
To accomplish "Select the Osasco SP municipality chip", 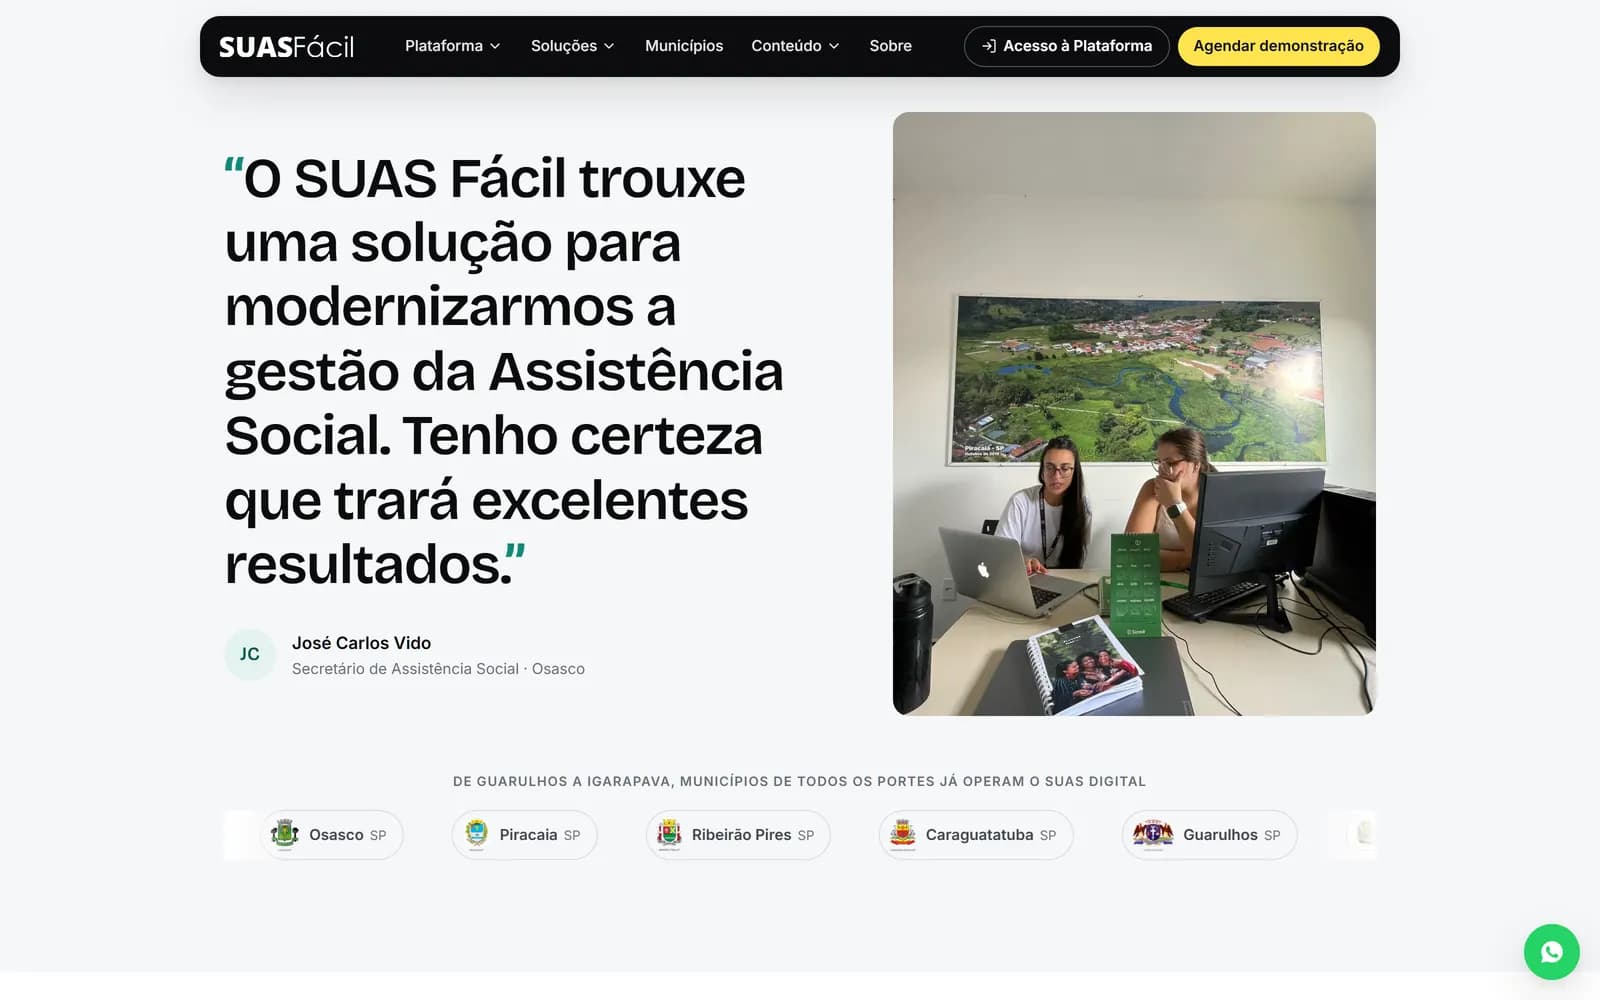I will (x=331, y=835).
